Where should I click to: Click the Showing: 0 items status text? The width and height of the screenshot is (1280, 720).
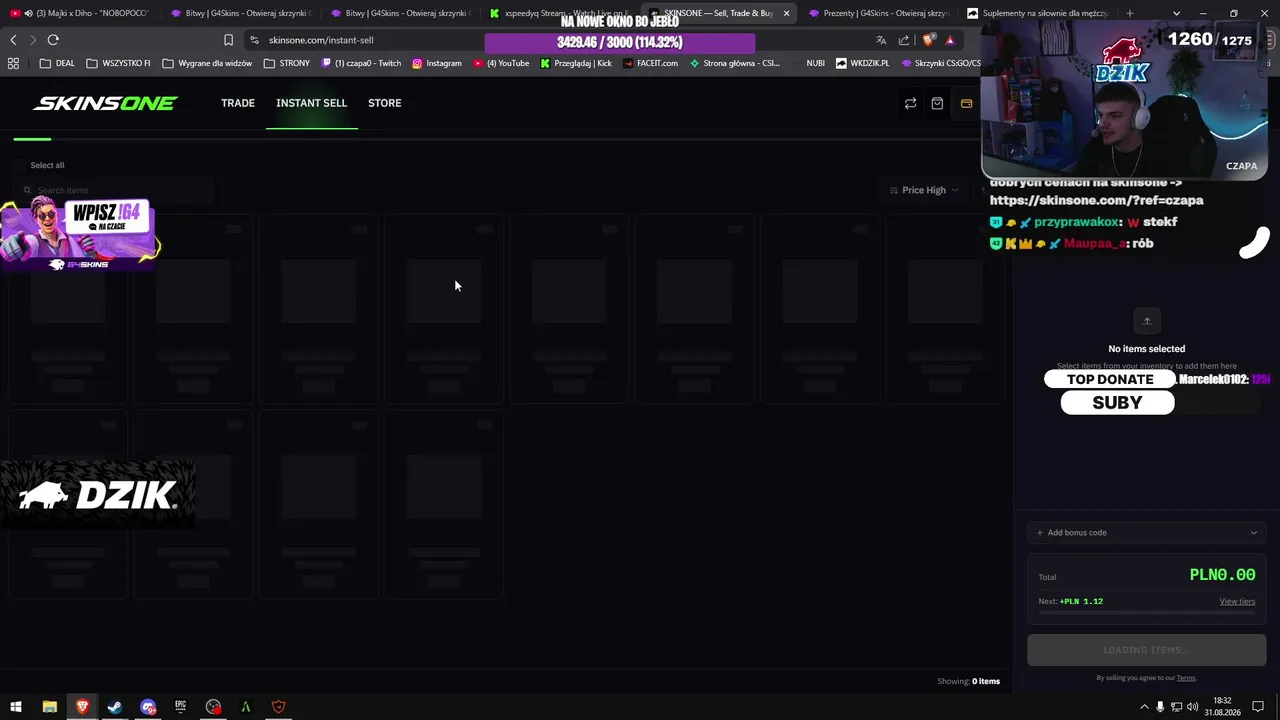pos(968,682)
